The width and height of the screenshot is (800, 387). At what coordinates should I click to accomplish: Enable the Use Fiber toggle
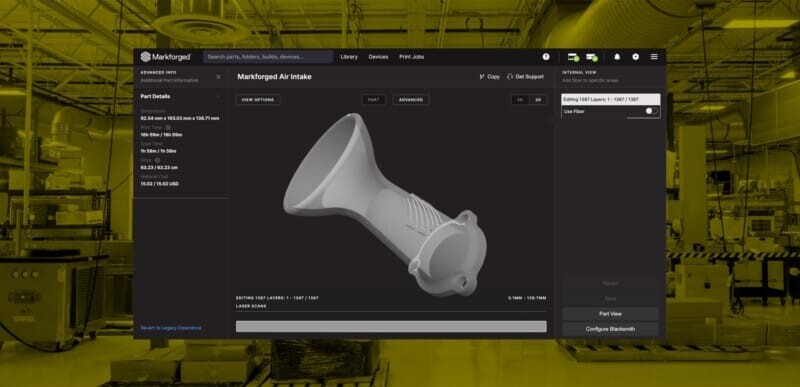[652, 111]
